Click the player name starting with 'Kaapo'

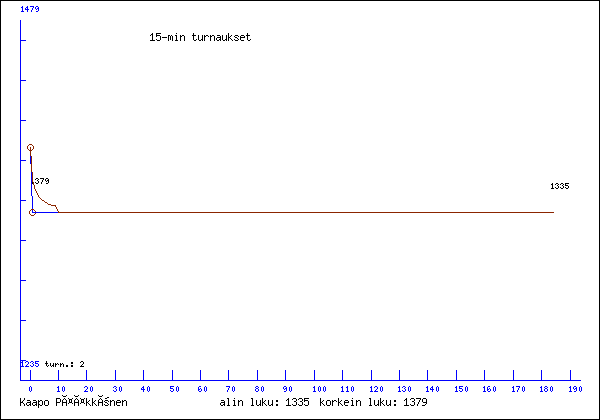pyautogui.click(x=77, y=402)
